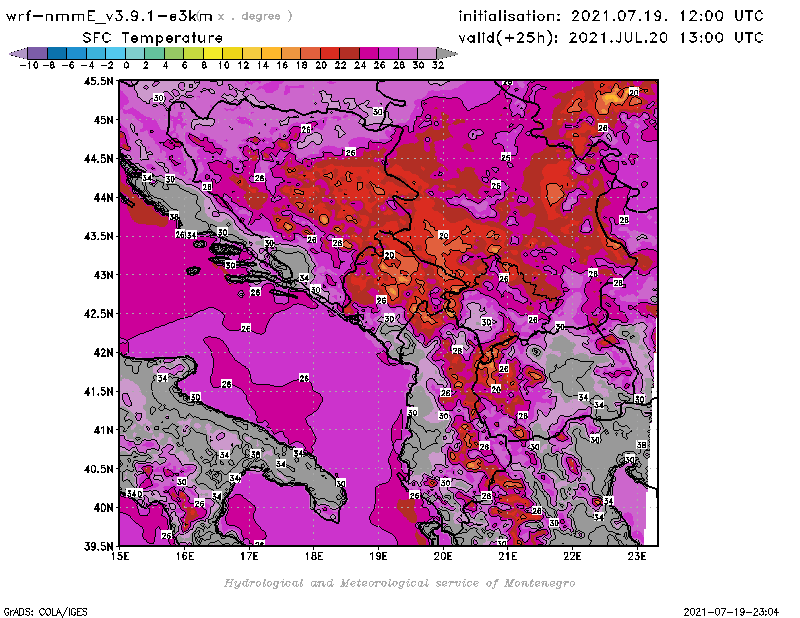The width and height of the screenshot is (800, 618).
Task: Click the 'x . degree )' text beside the model name
Action: 255,16
